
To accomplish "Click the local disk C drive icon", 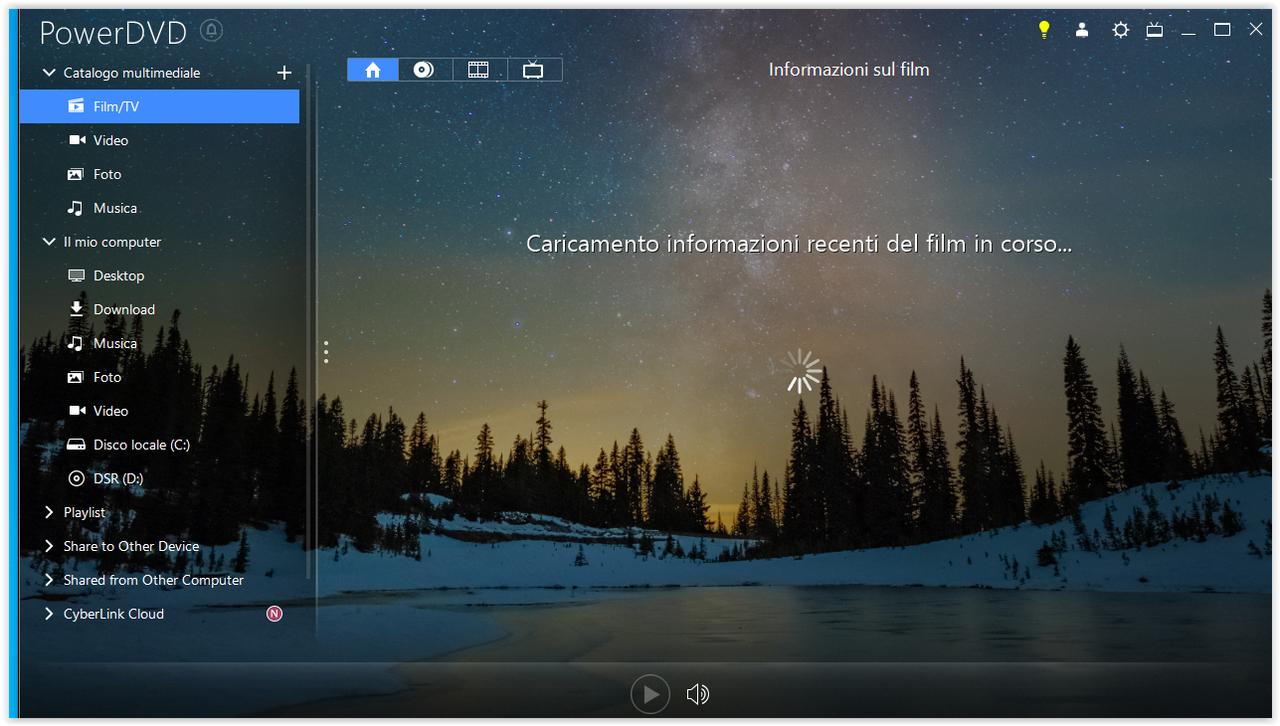I will pos(76,445).
